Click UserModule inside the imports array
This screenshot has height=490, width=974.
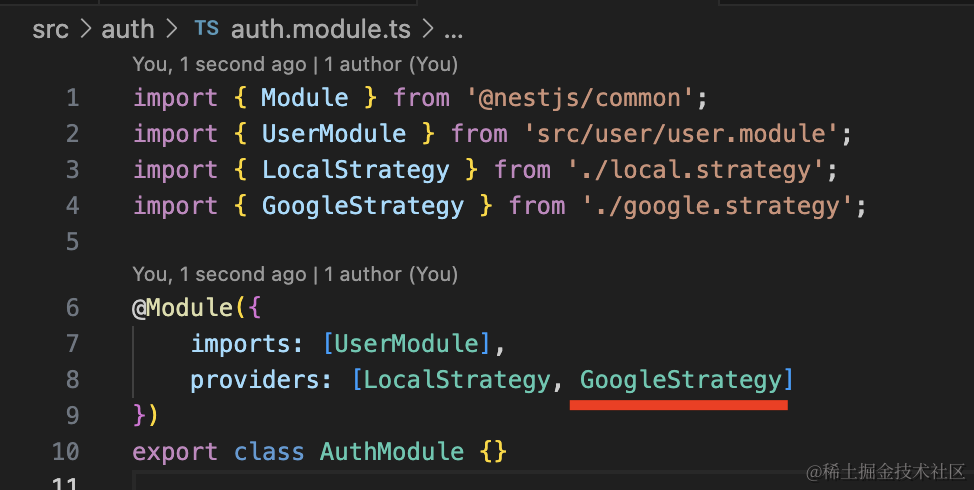(x=406, y=343)
